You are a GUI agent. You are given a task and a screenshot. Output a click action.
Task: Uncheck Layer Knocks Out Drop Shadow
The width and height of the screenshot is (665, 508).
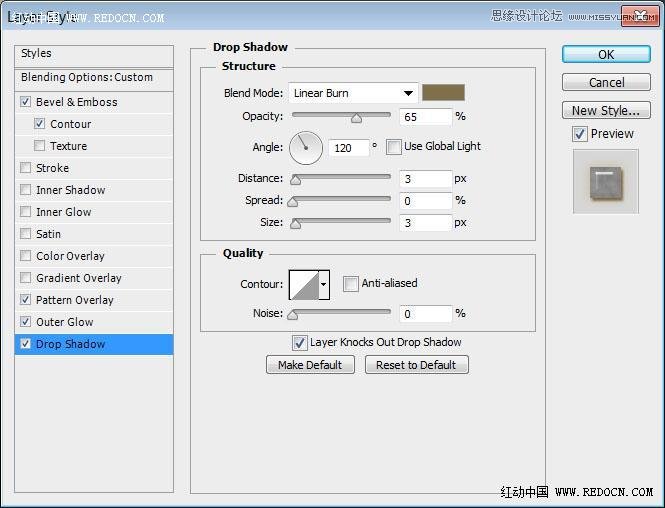299,343
